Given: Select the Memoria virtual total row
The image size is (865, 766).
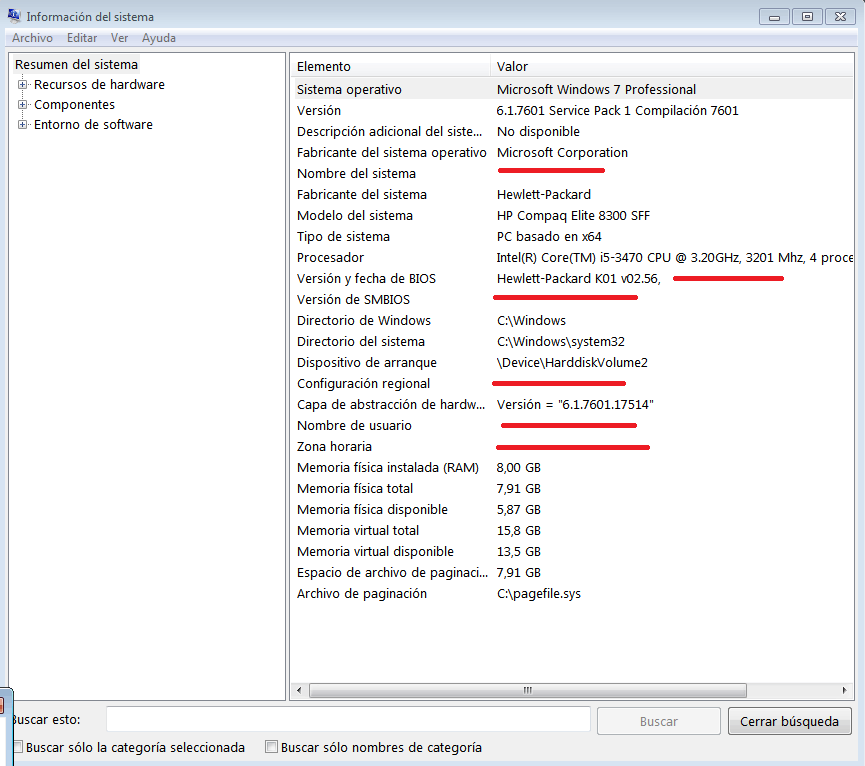Looking at the screenshot, I should 573,530.
